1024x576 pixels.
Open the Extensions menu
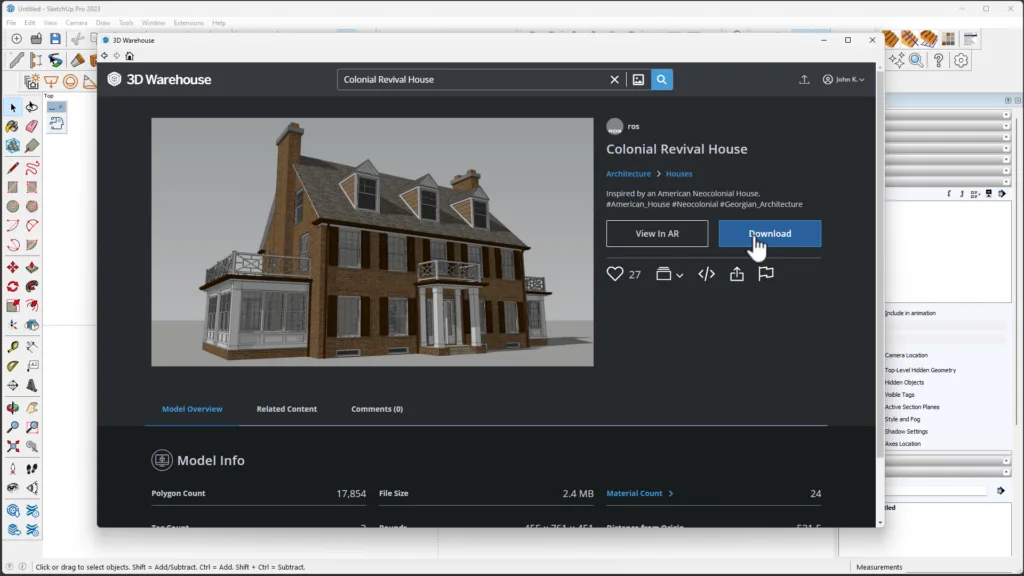(x=188, y=22)
